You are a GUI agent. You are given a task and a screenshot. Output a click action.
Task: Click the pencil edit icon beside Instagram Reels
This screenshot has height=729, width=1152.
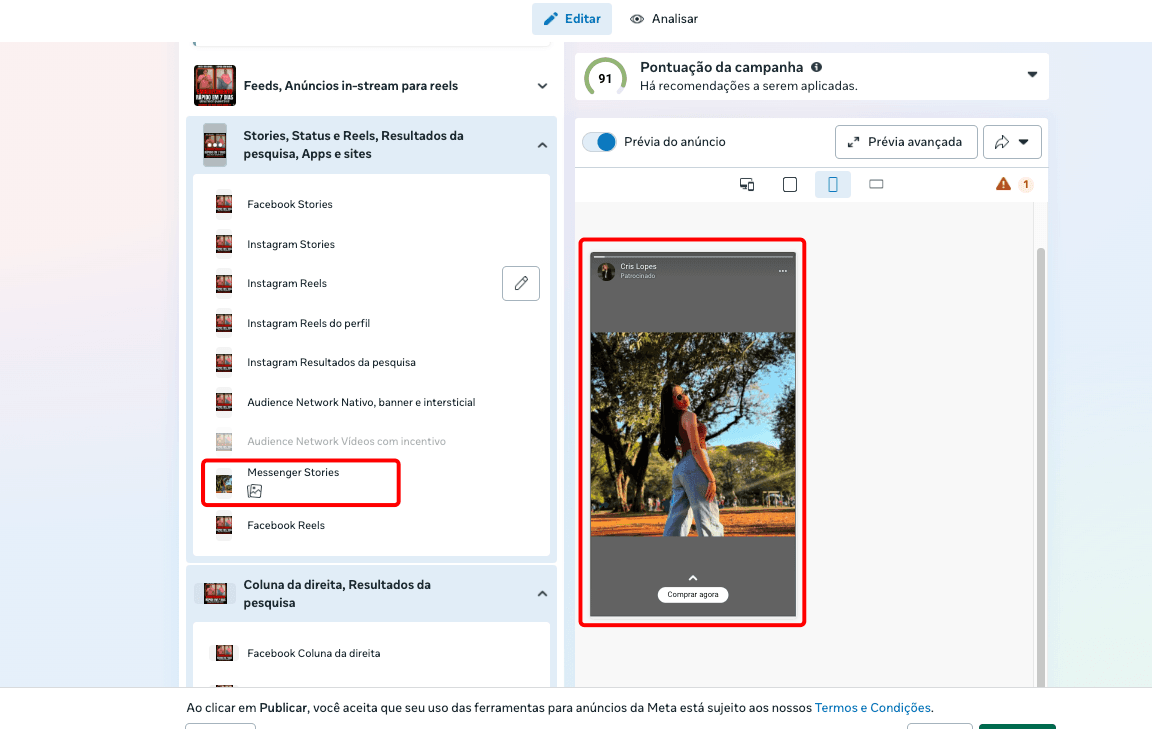tap(520, 283)
